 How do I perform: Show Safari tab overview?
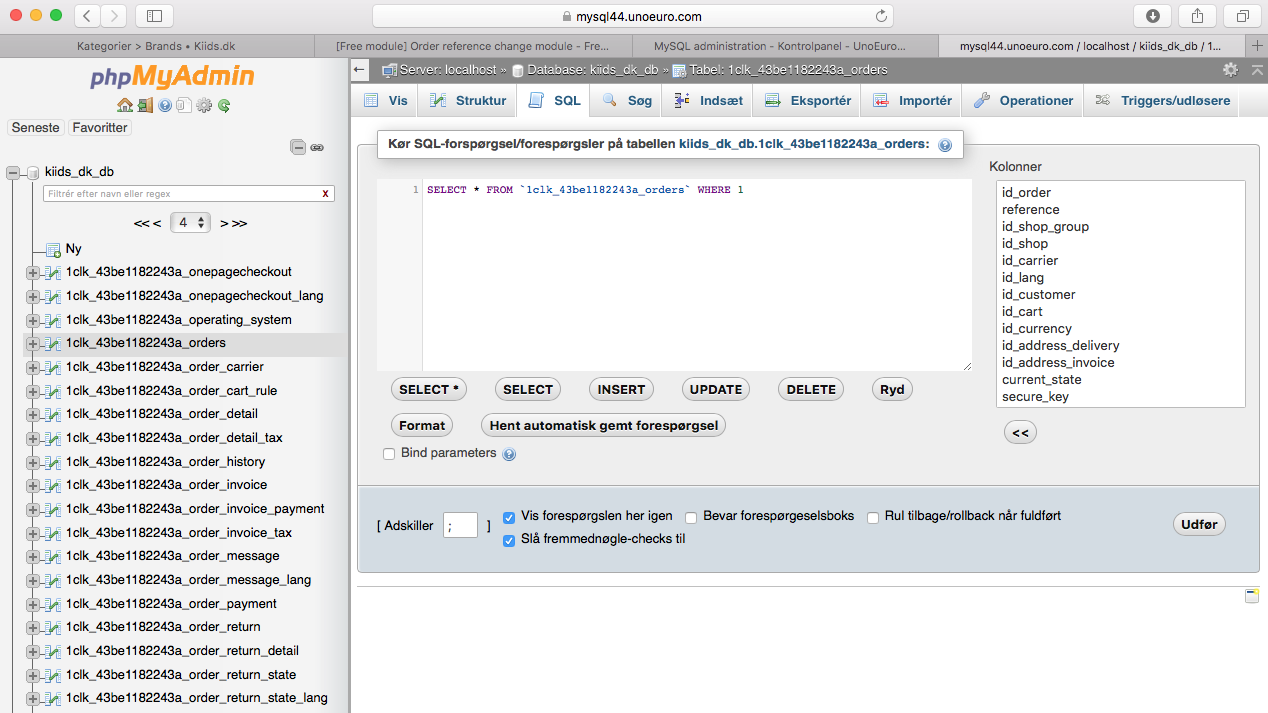tap(1242, 16)
